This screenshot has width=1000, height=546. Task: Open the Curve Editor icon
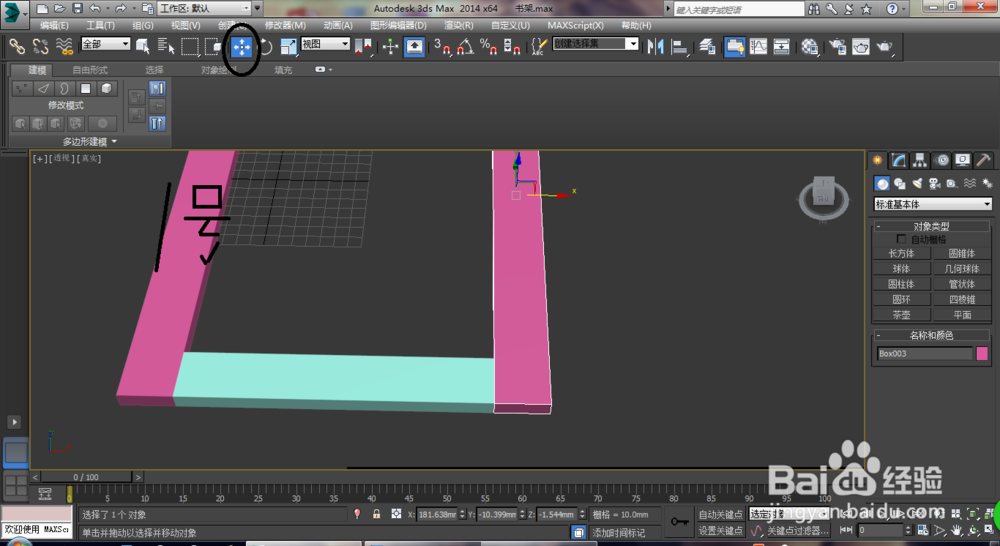[x=758, y=47]
